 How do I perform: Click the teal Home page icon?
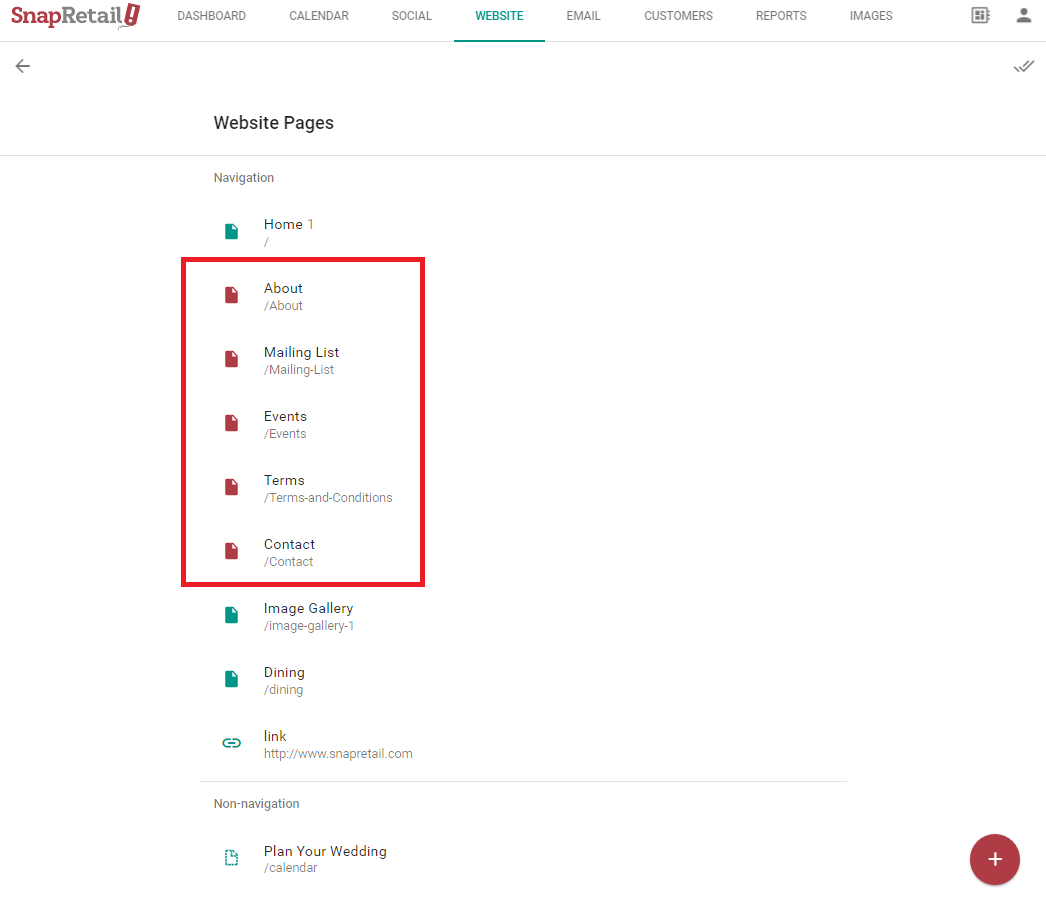click(x=231, y=232)
